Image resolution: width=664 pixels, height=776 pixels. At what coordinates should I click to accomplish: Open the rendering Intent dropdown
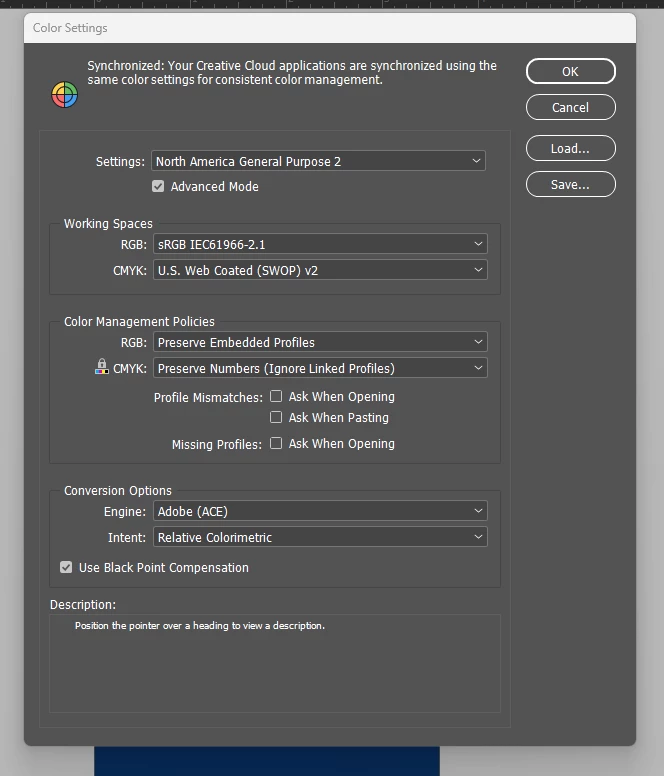tap(320, 537)
